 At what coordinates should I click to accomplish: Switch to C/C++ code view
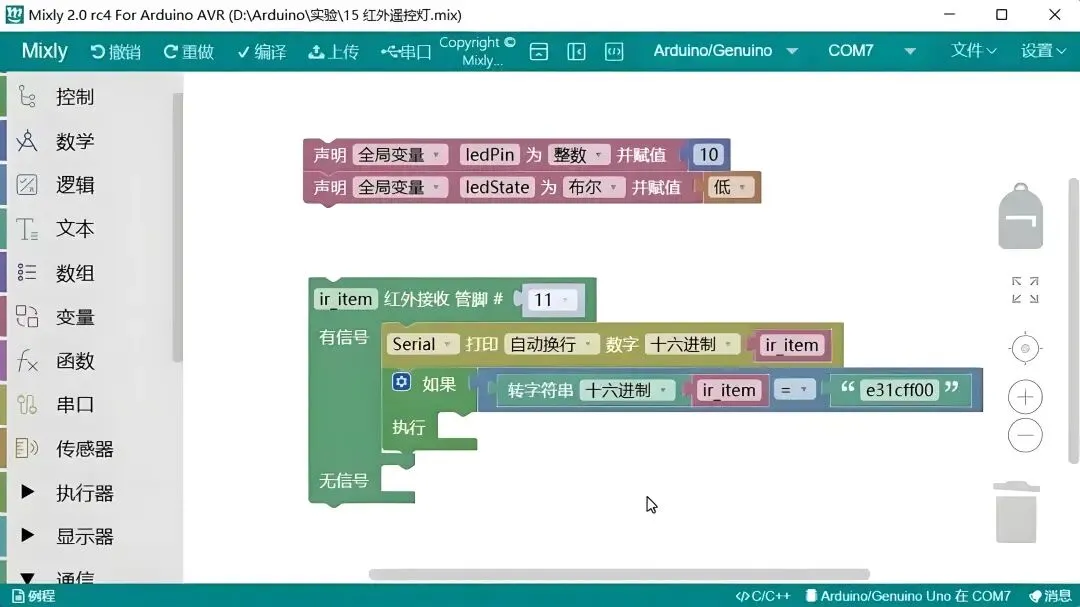pyautogui.click(x=762, y=596)
